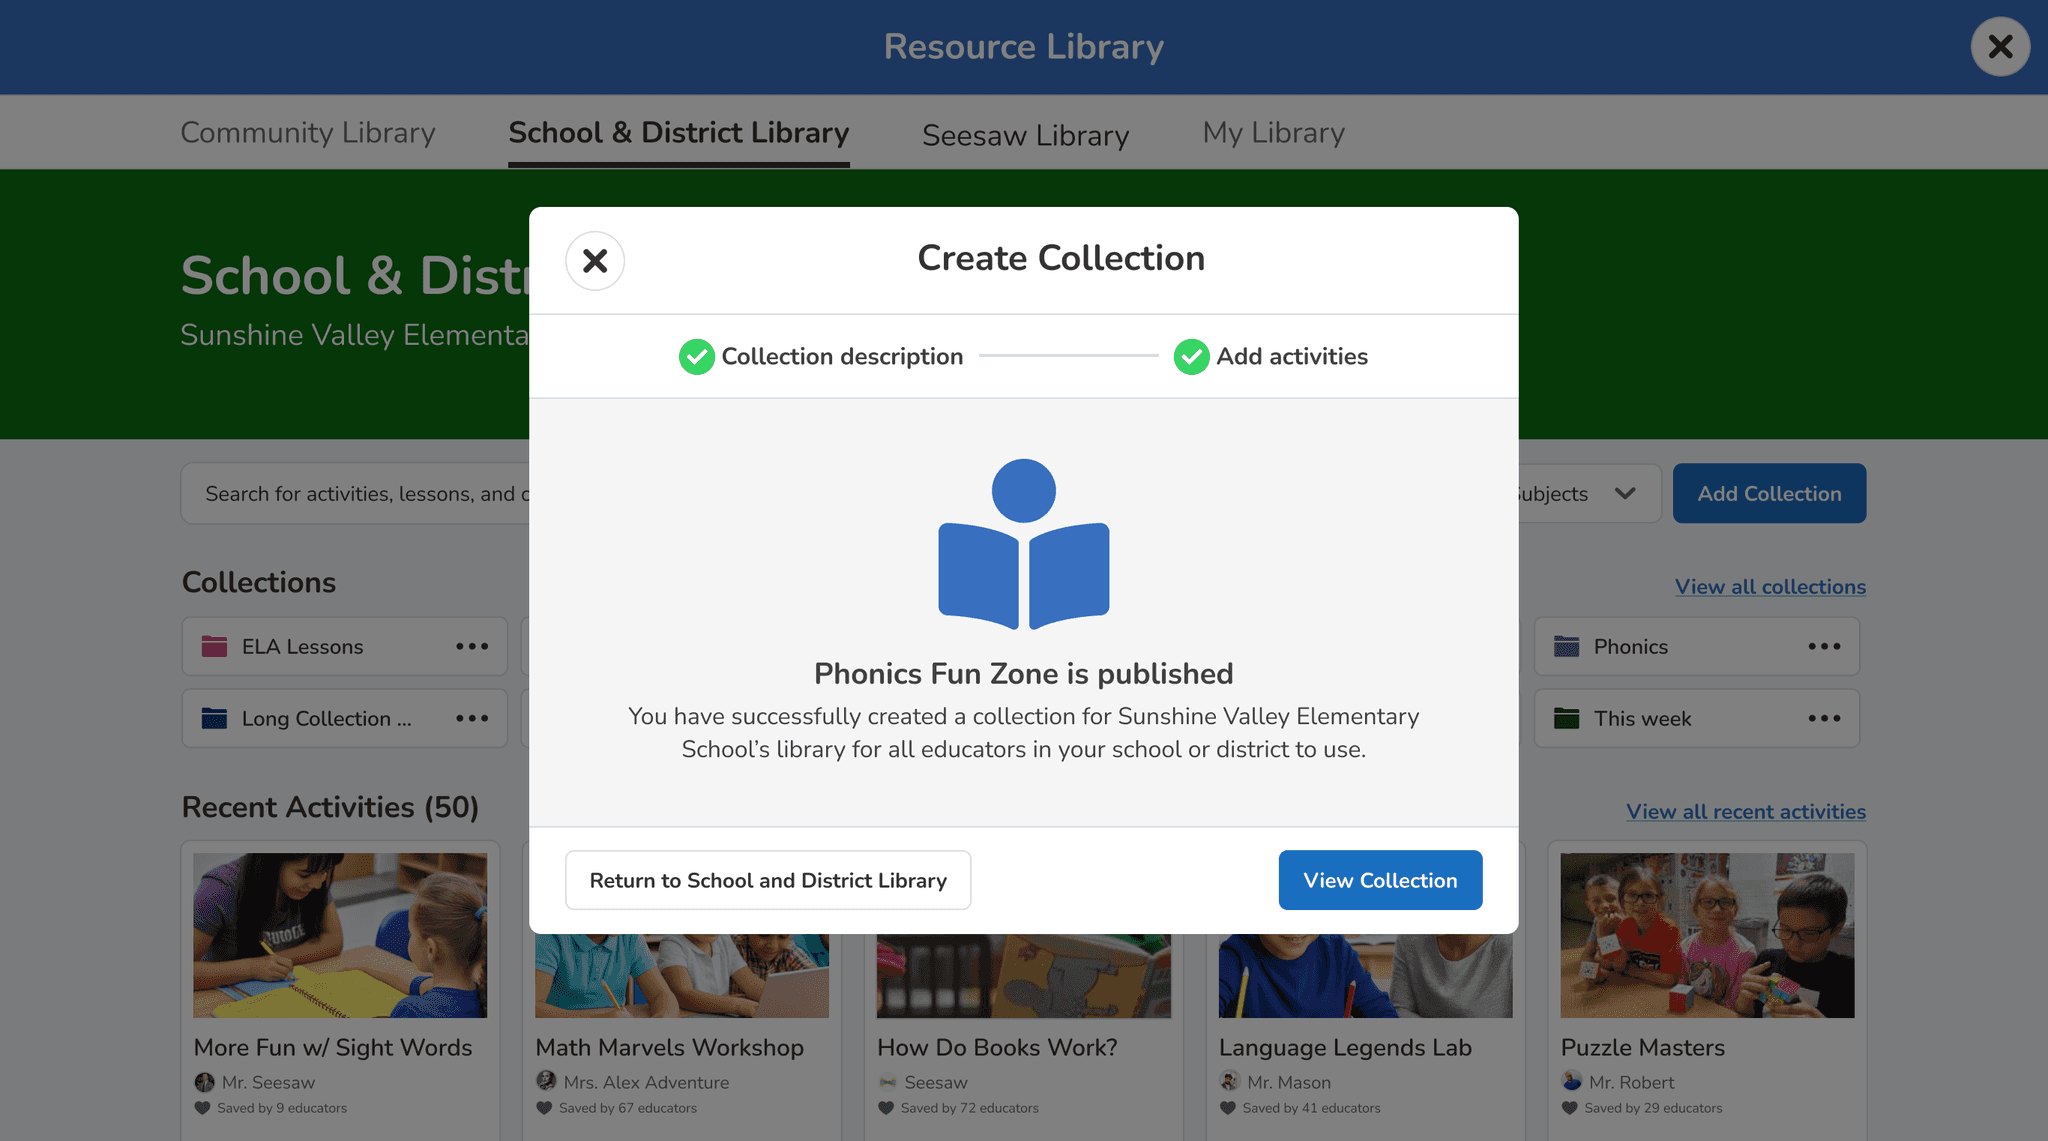Click the blue reading book illustration
Screen dimensions: 2048x1141
pos(1023,545)
